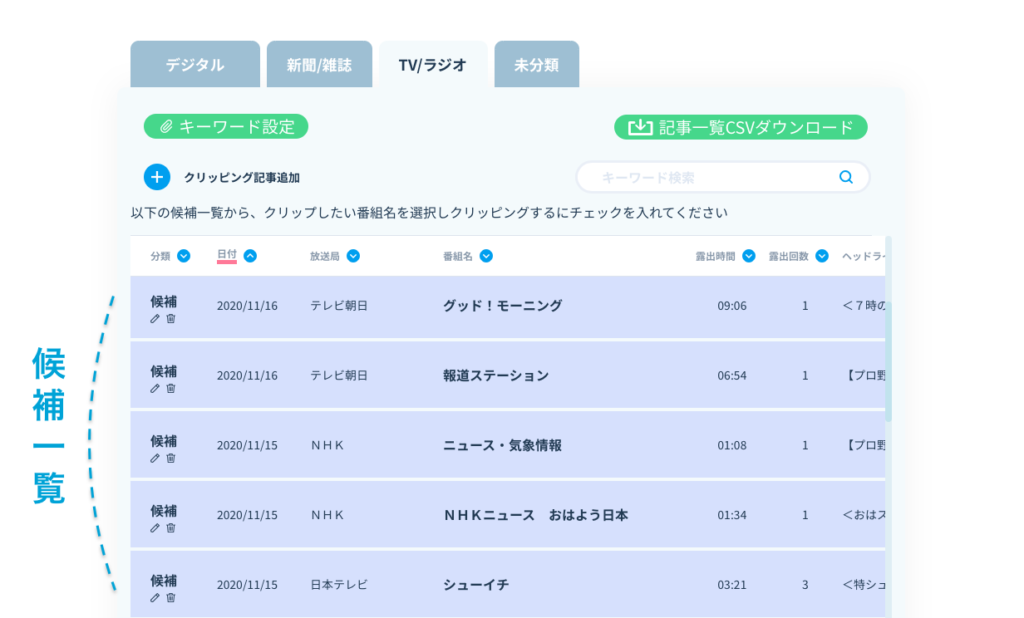This screenshot has width=1024, height=618.
Task: Switch to the 新聞/雑誌 tab
Action: tap(319, 65)
